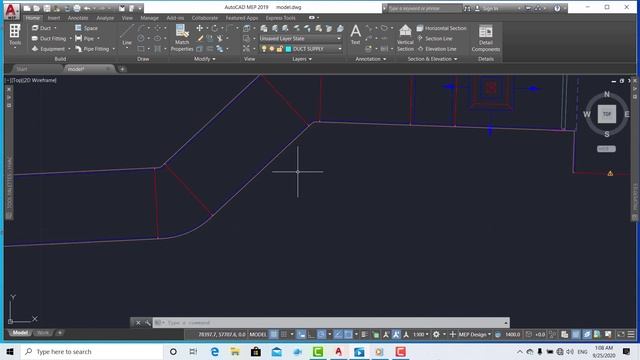
Task: Toggle ortho mode in status bar
Action: 311,334
